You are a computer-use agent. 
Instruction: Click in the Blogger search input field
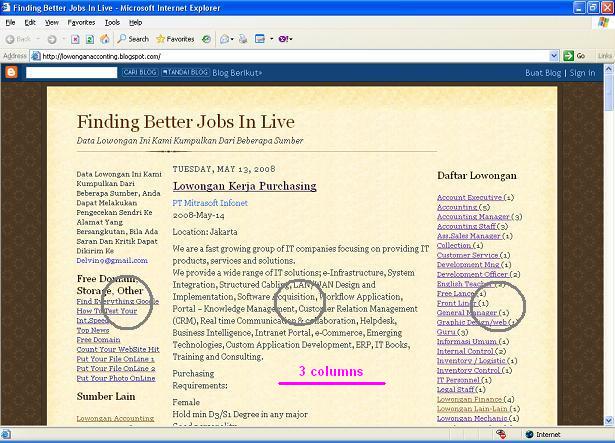pyautogui.click(x=71, y=73)
